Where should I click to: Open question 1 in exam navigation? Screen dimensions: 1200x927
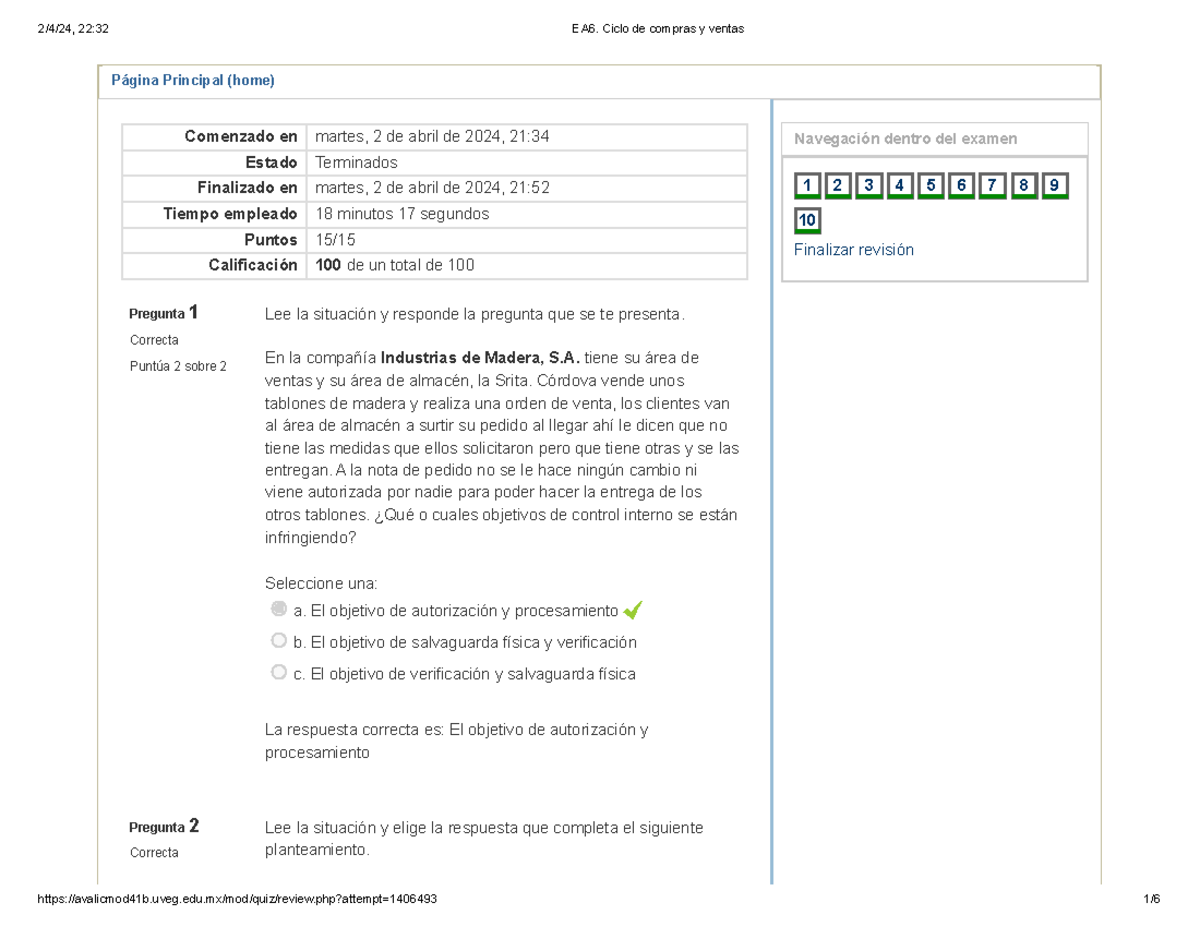coord(807,186)
